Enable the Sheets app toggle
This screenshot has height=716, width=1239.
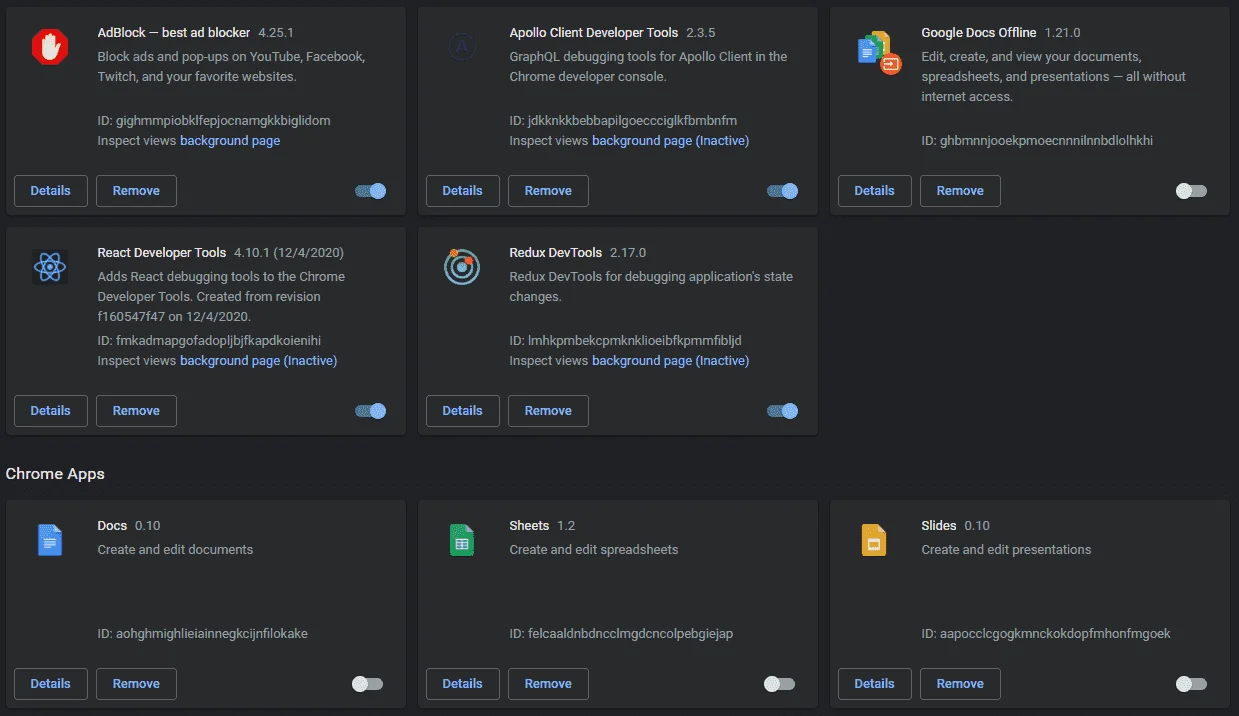[780, 684]
